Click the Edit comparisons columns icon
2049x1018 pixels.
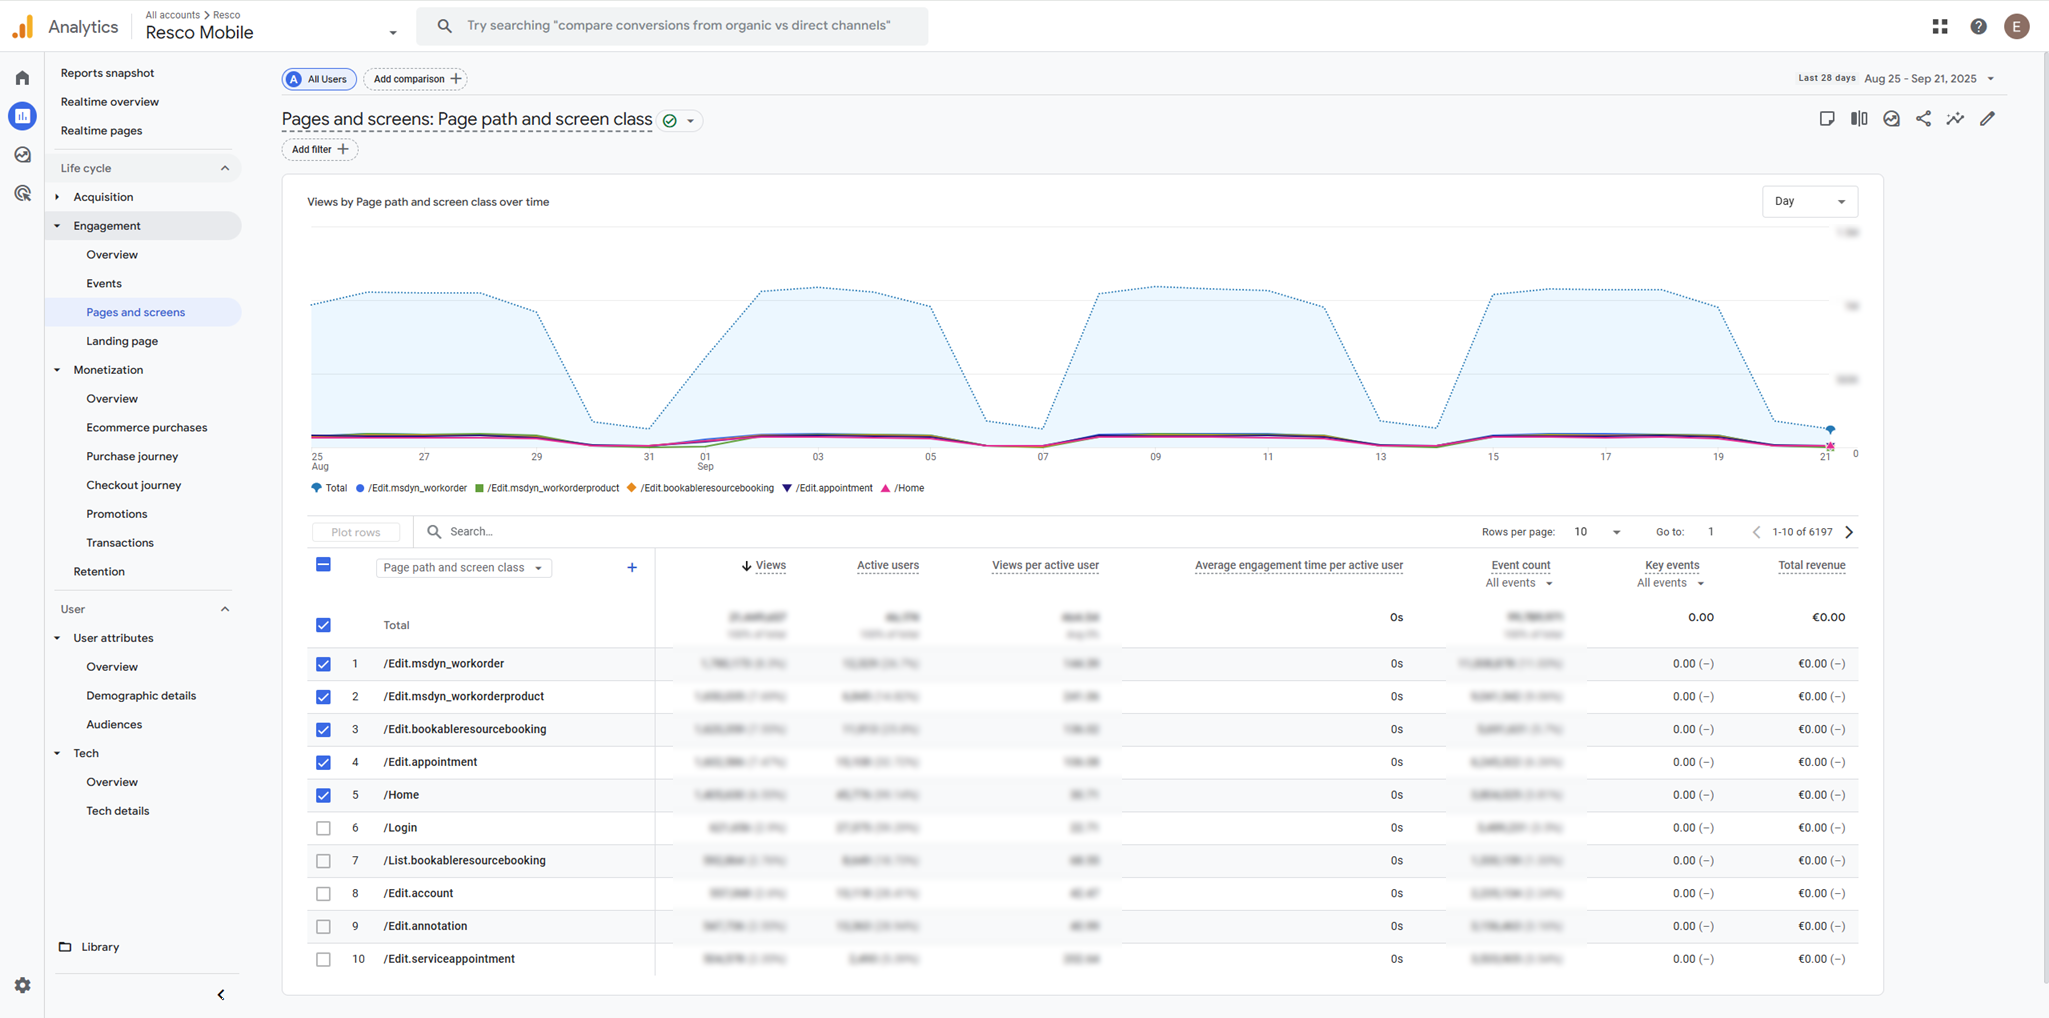pos(1859,119)
